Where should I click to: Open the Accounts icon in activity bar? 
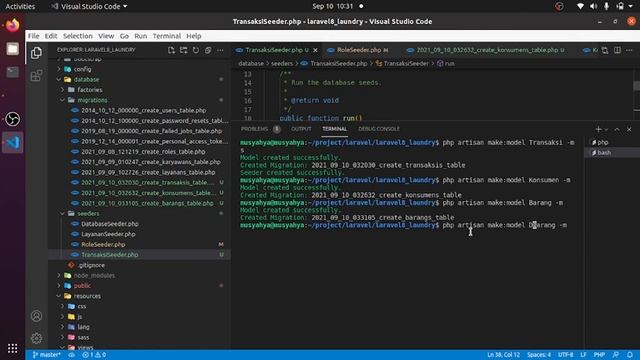coord(36,316)
